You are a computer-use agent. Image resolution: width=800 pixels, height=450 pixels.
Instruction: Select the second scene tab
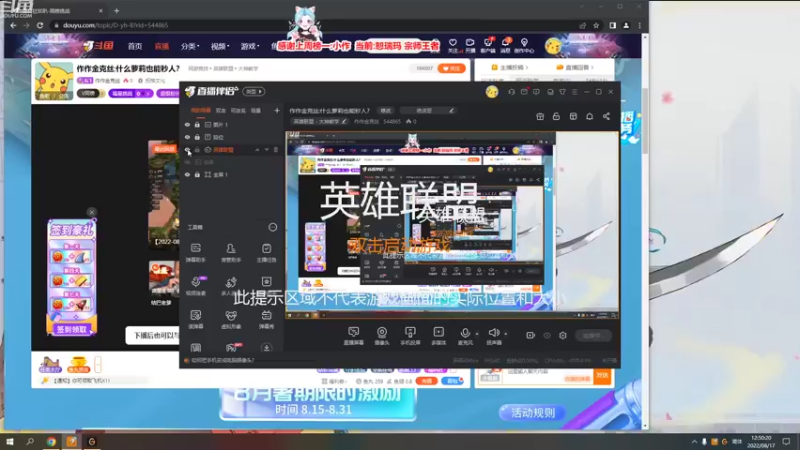221,110
